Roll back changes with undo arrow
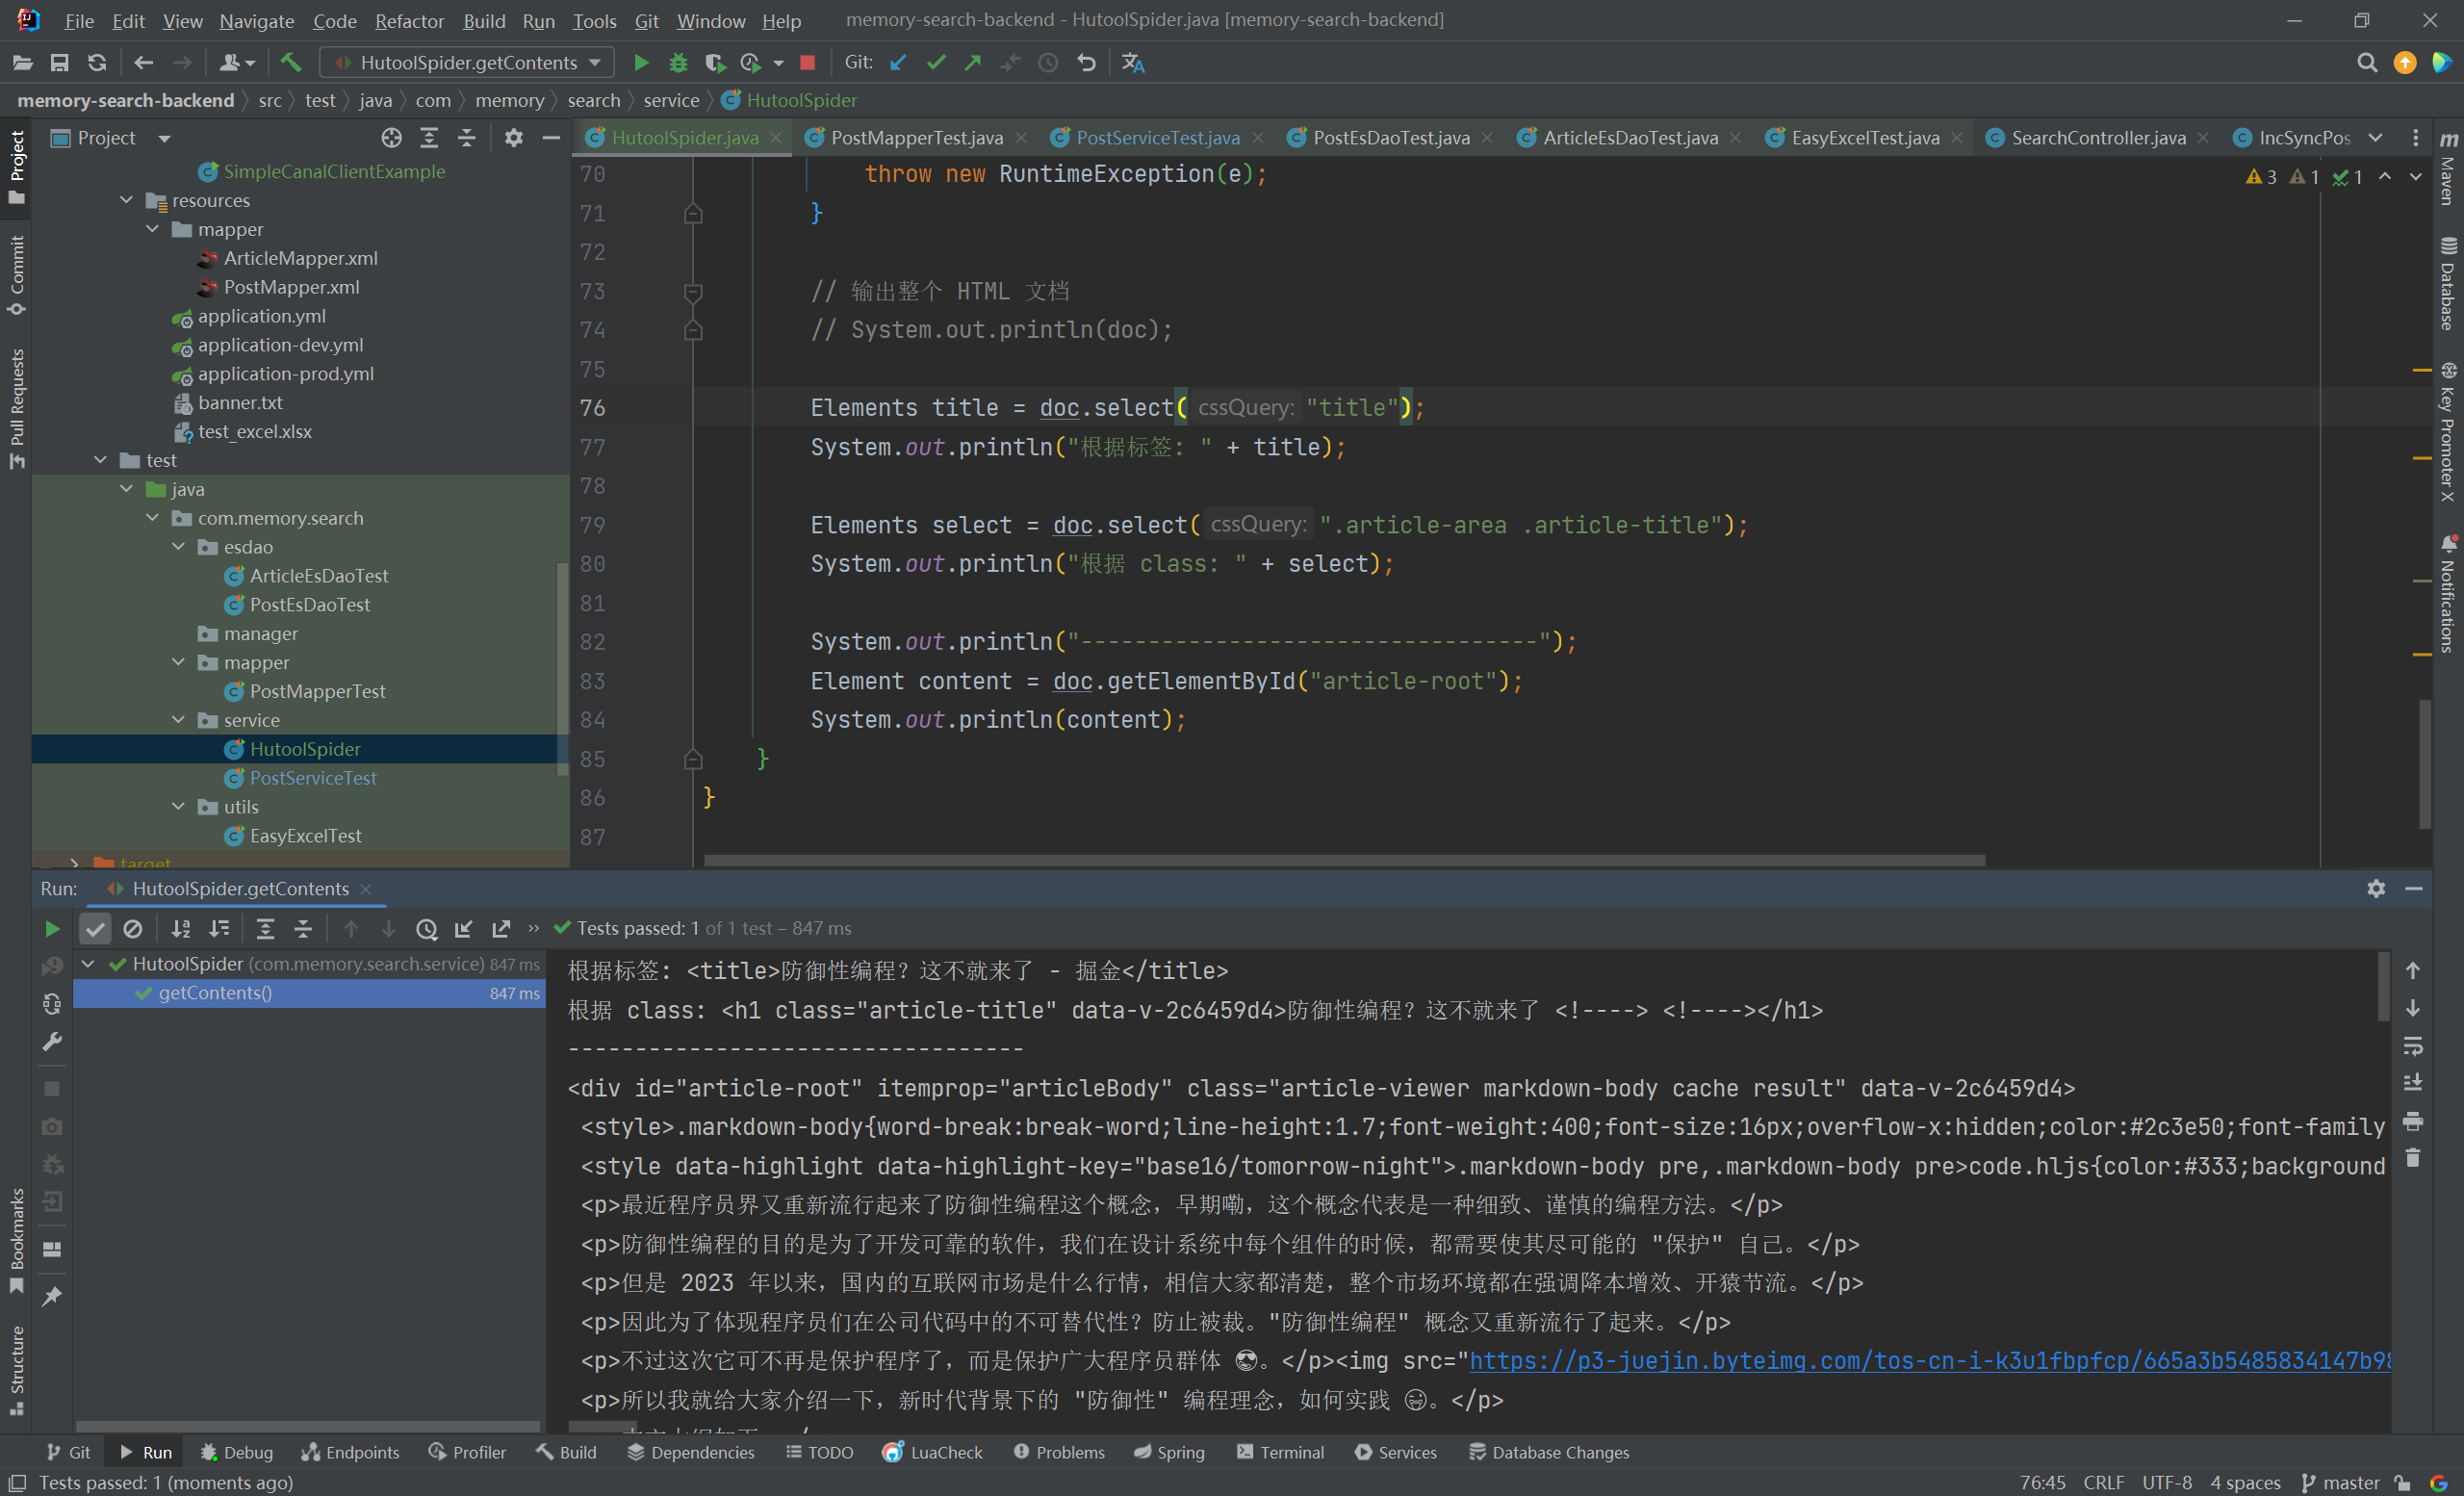Screen dimensions: 2464x1496 tap(1086, 63)
